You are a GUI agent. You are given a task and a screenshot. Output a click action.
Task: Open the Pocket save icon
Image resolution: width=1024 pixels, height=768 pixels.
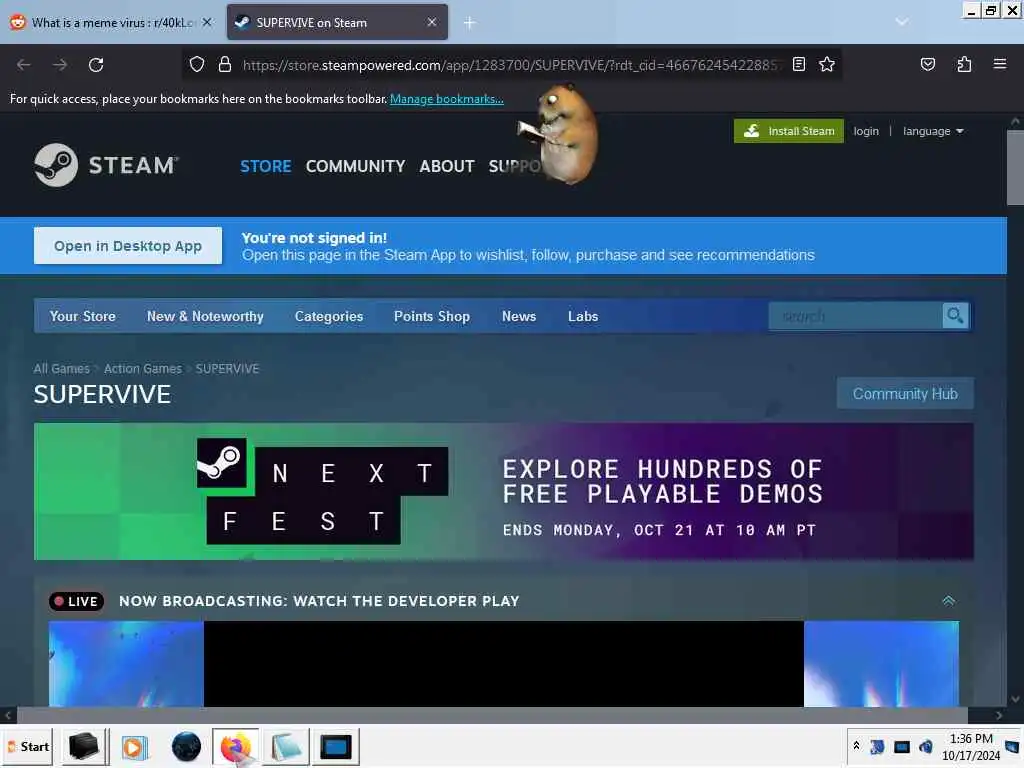(x=927, y=64)
